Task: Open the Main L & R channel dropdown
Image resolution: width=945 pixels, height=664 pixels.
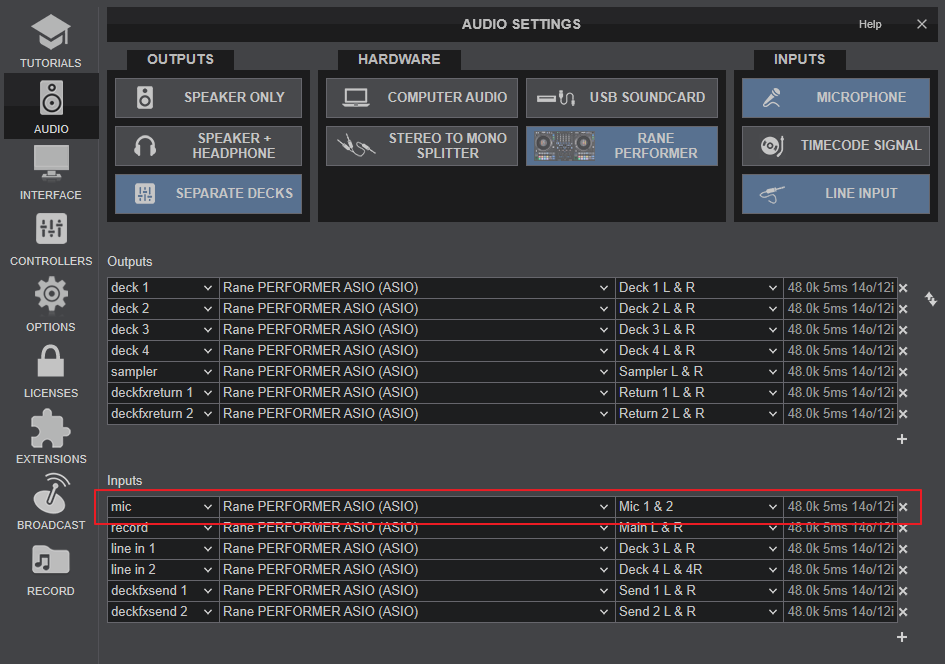Action: (699, 528)
